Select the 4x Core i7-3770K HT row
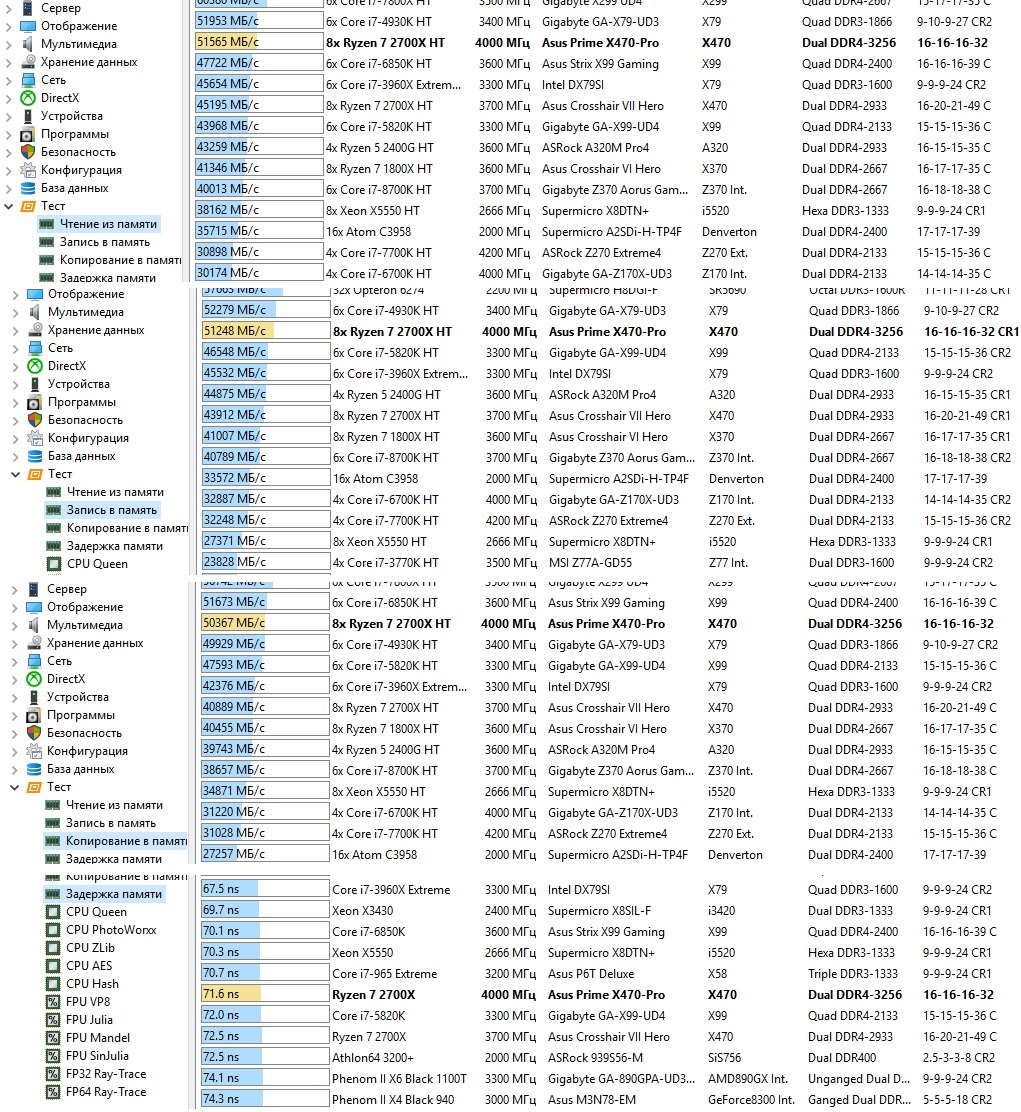Image resolution: width=1021 pixels, height=1112 pixels. [x=610, y=562]
